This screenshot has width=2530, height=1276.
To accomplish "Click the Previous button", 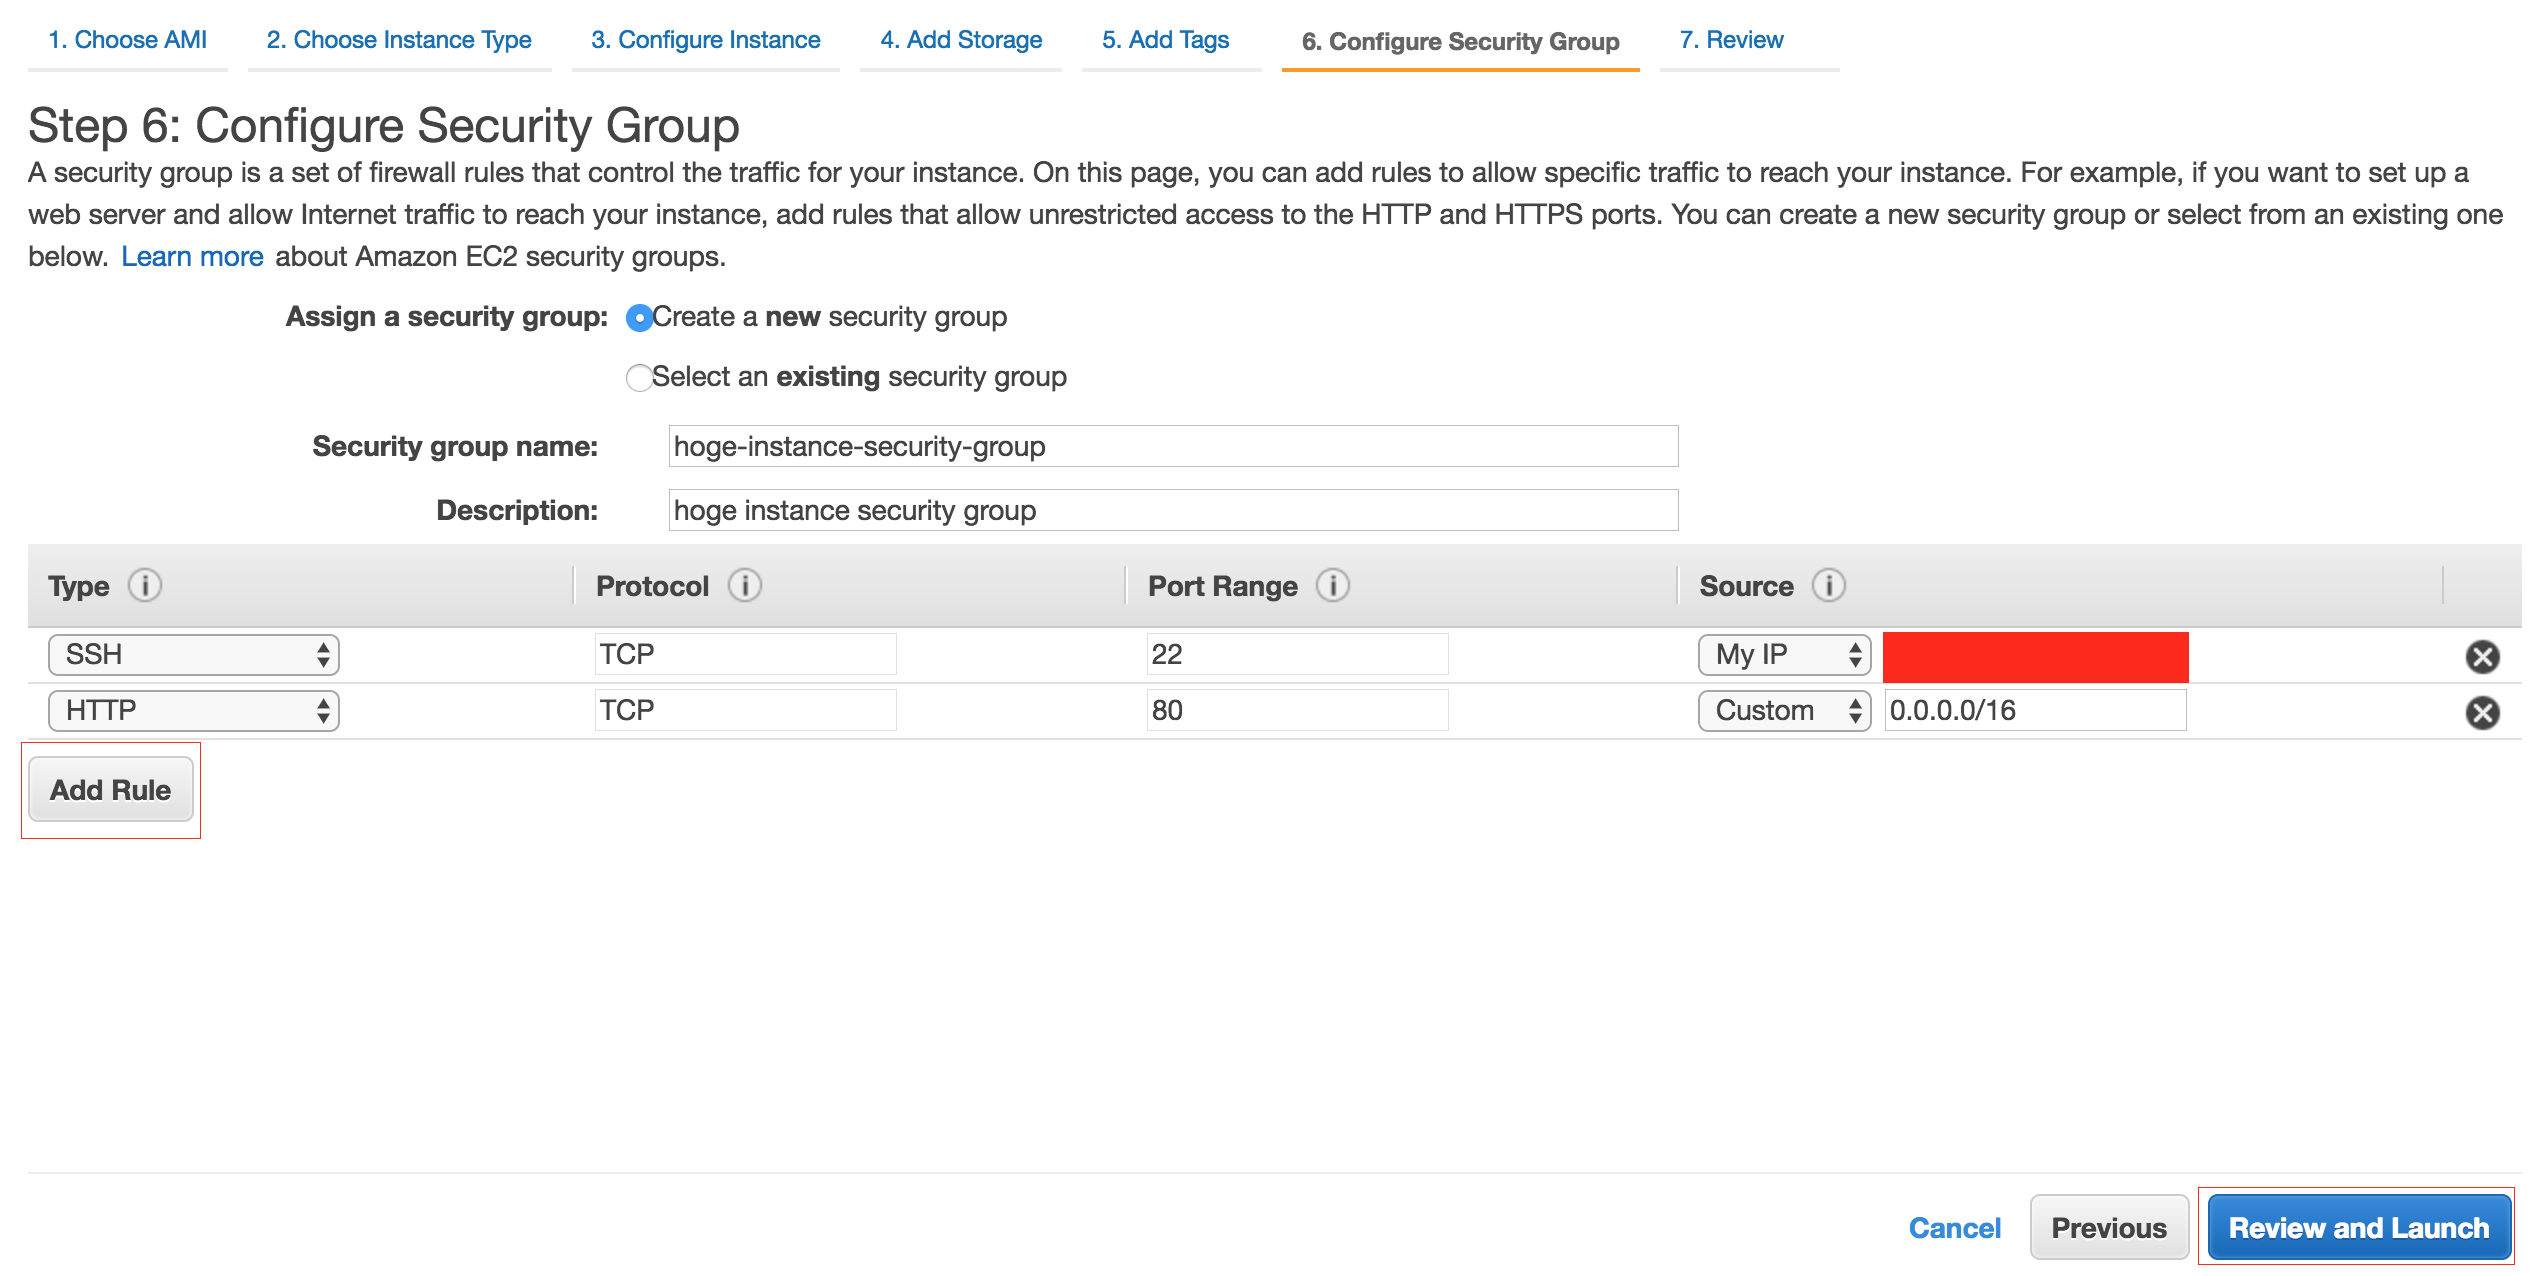I will (x=2109, y=1227).
